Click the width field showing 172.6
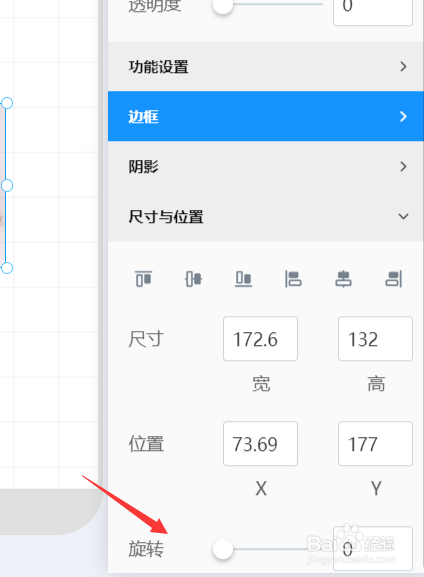The height and width of the screenshot is (577, 424). (x=260, y=339)
